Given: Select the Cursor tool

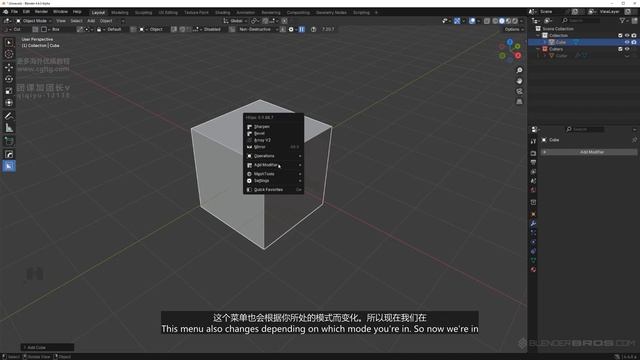Looking at the screenshot, I should point(9,54).
